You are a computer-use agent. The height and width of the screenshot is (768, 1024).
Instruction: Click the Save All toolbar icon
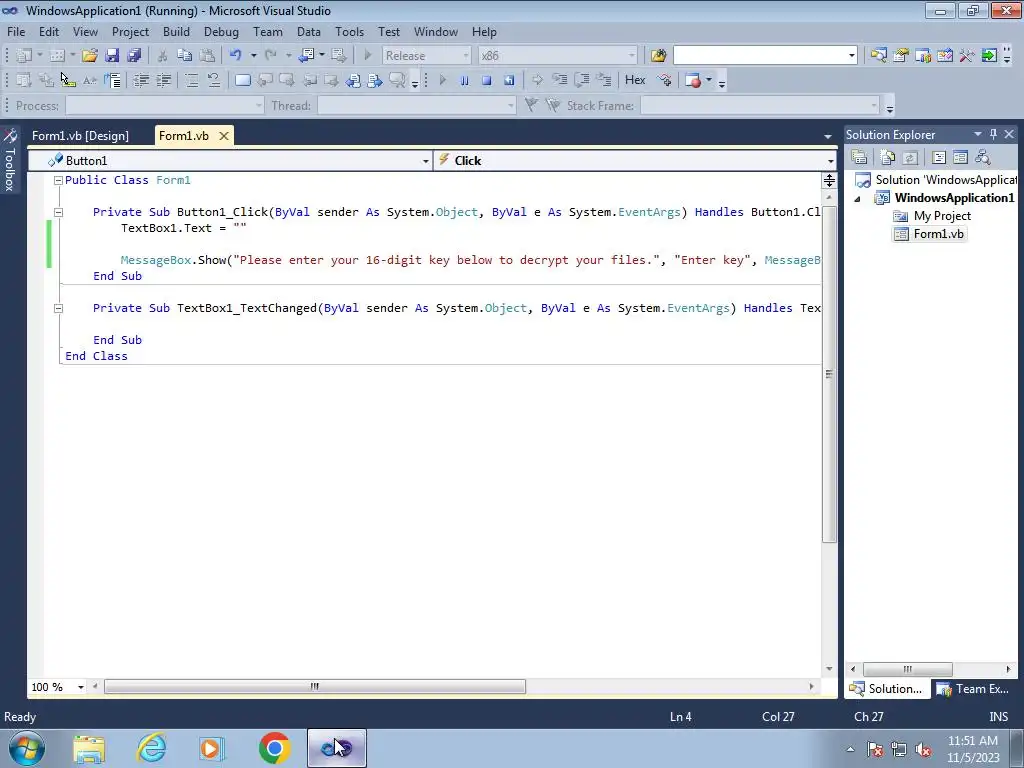pyautogui.click(x=134, y=56)
